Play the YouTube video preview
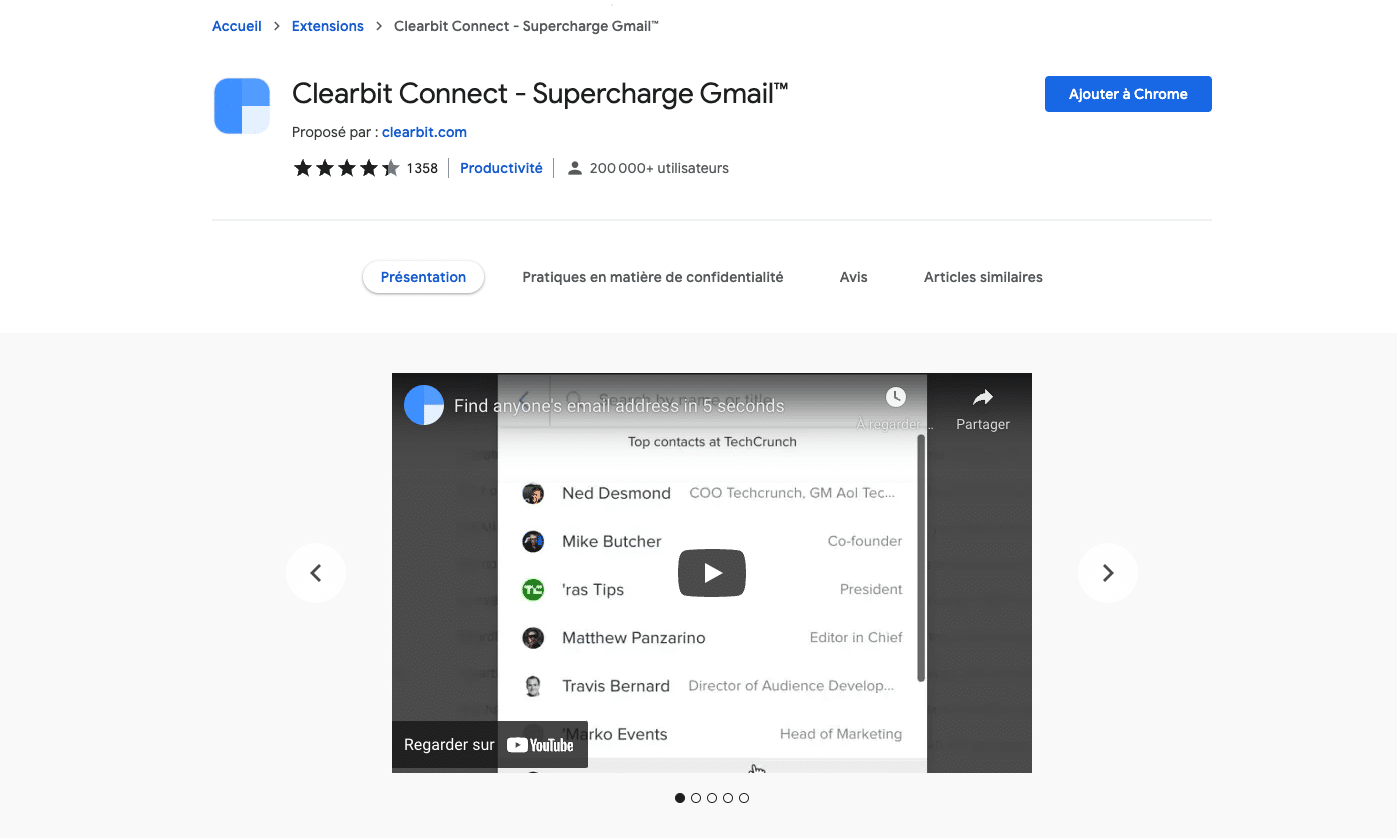The width and height of the screenshot is (1397, 838). 712,573
